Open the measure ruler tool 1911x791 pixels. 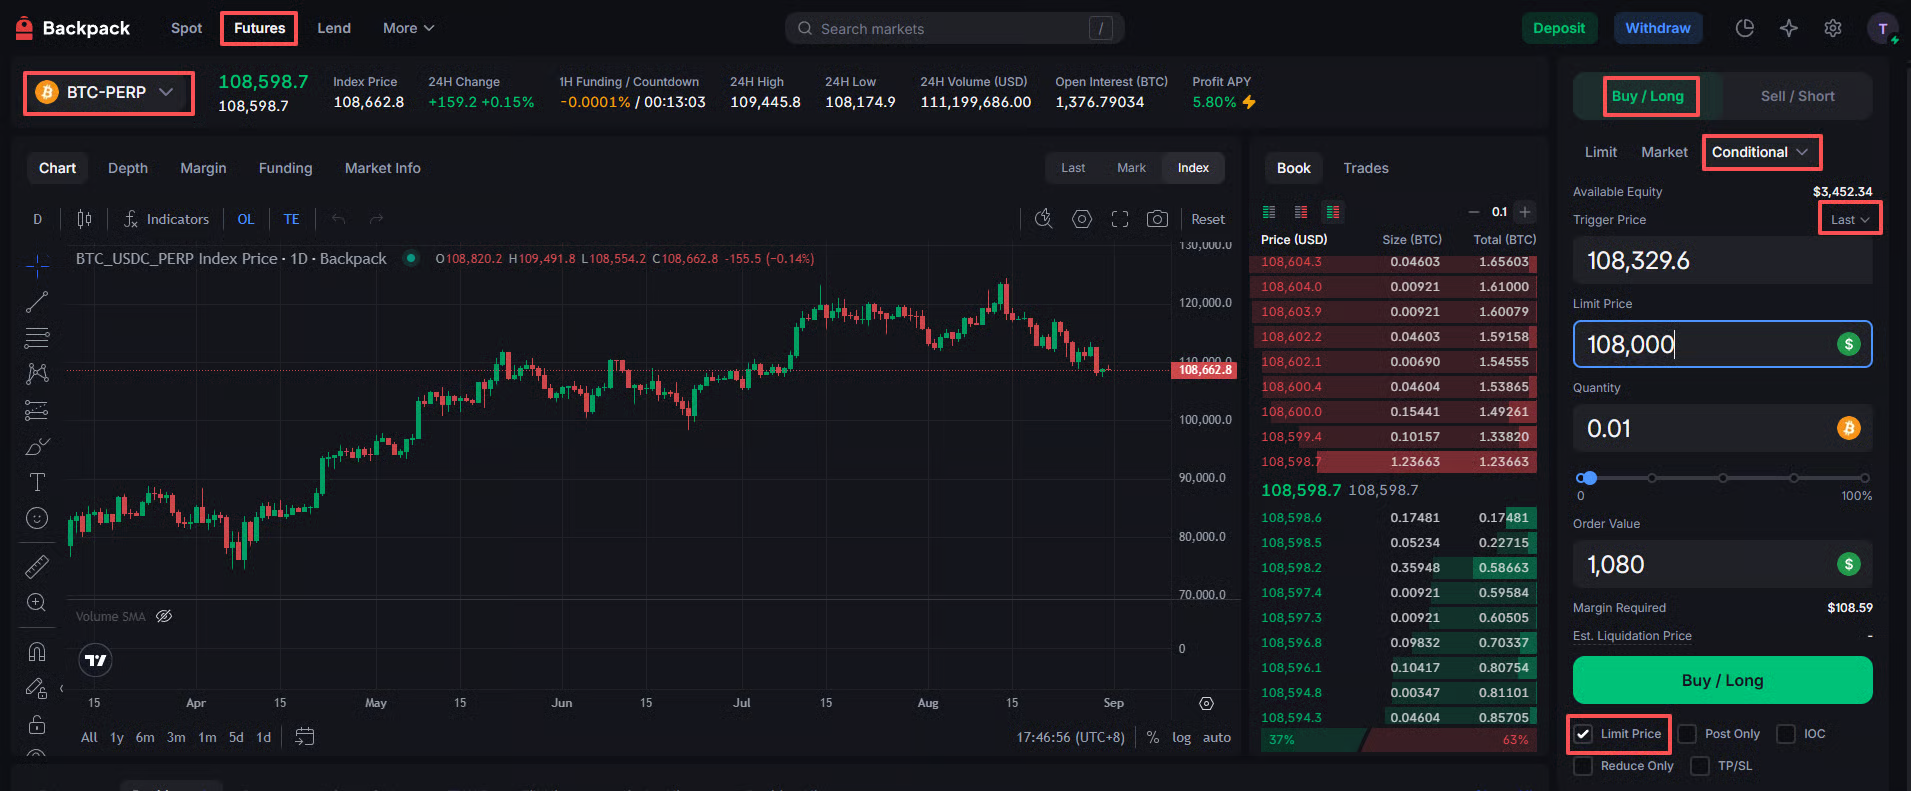[37, 567]
